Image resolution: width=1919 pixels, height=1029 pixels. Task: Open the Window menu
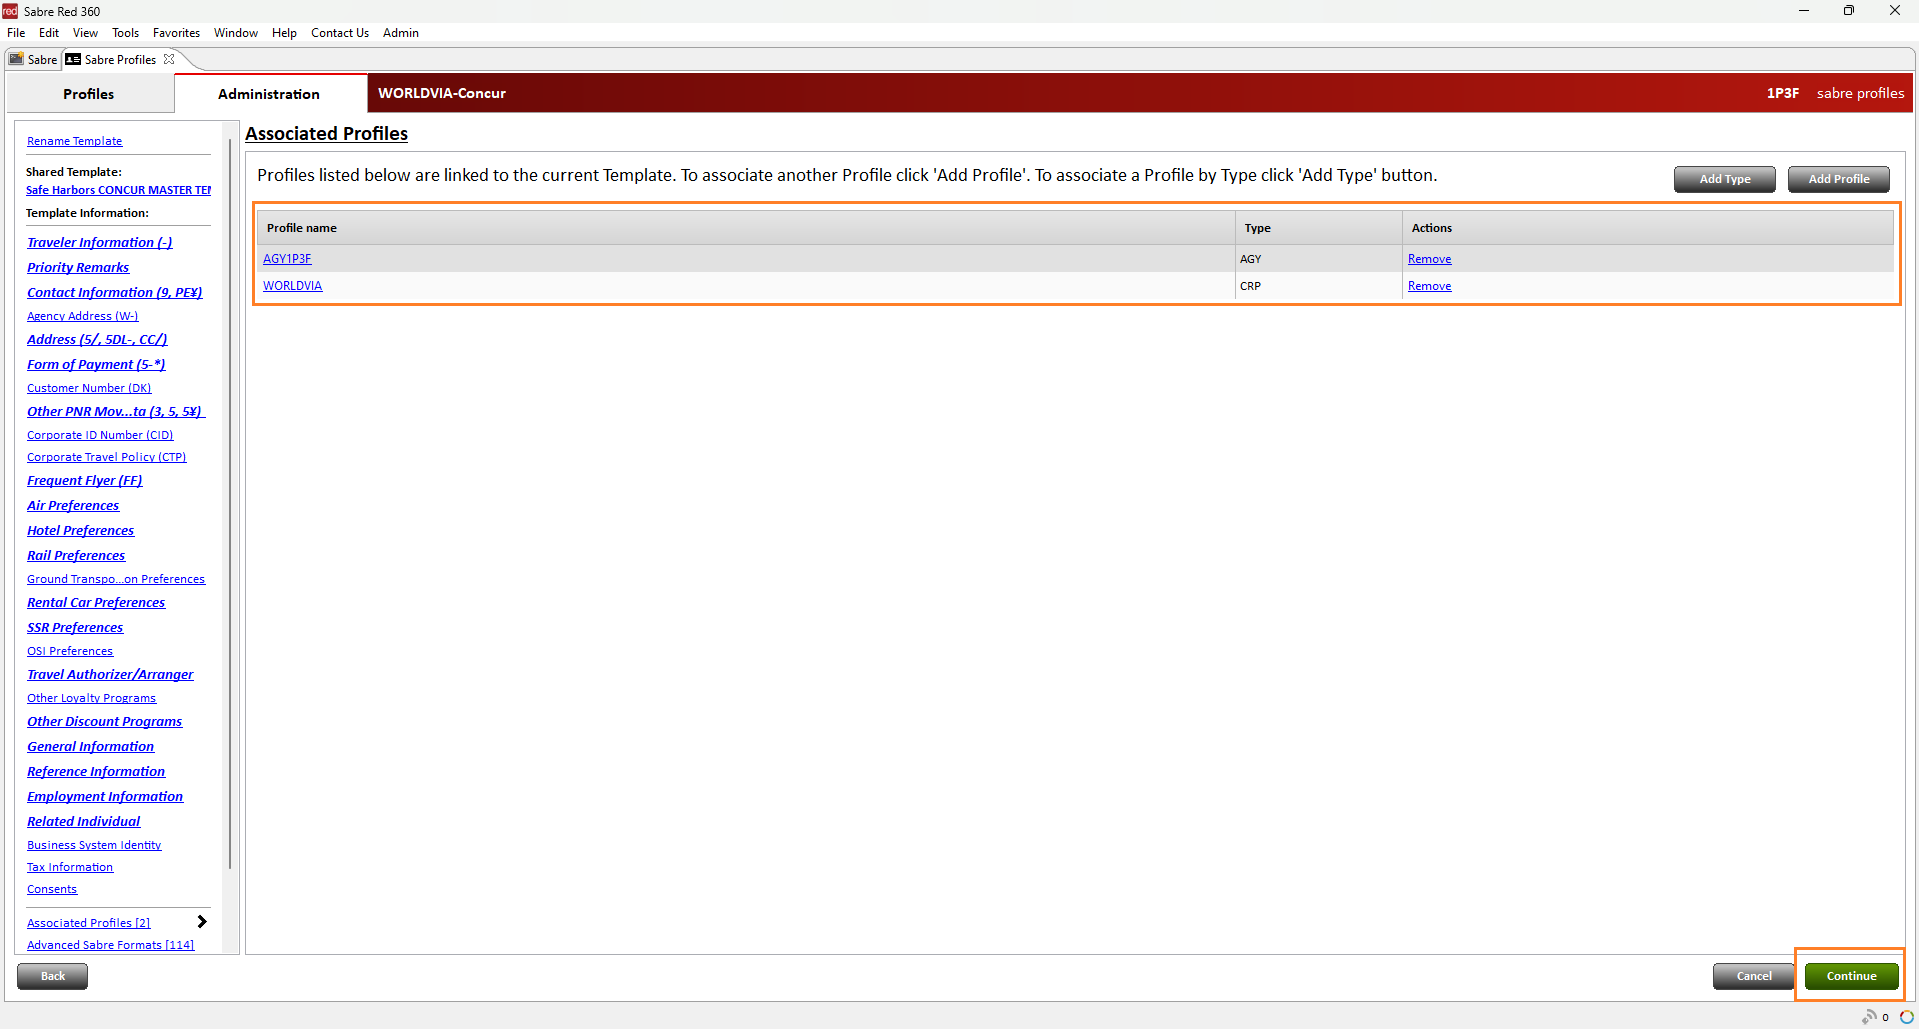click(x=236, y=33)
